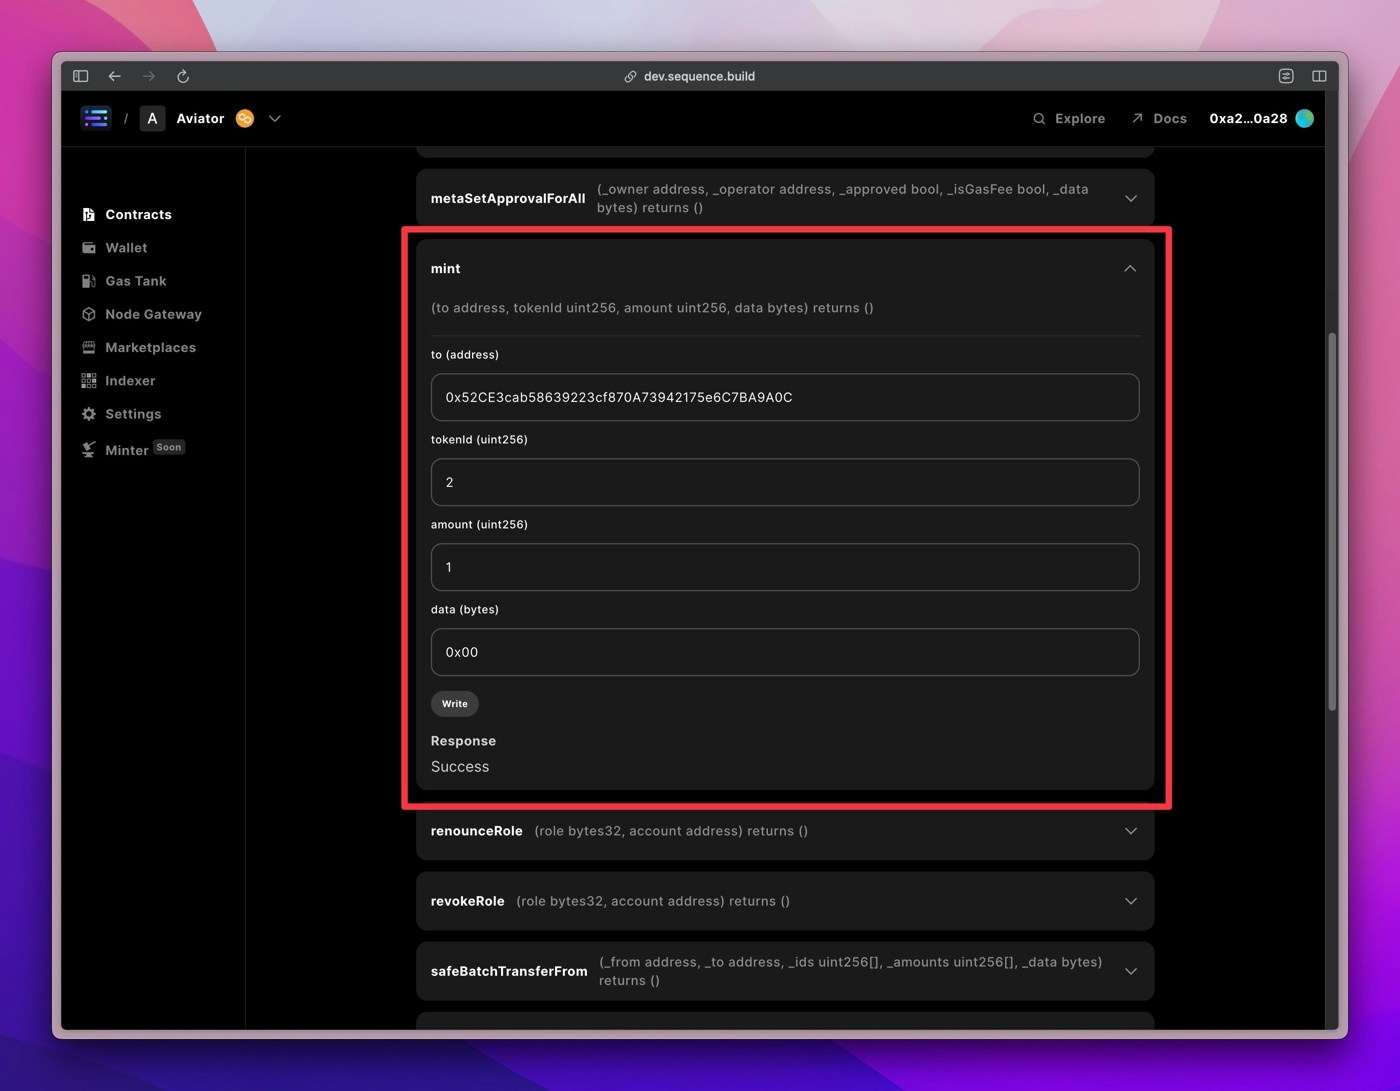Expand the renounceRole function
Screen dimensions: 1400x1091
[x=1131, y=831]
